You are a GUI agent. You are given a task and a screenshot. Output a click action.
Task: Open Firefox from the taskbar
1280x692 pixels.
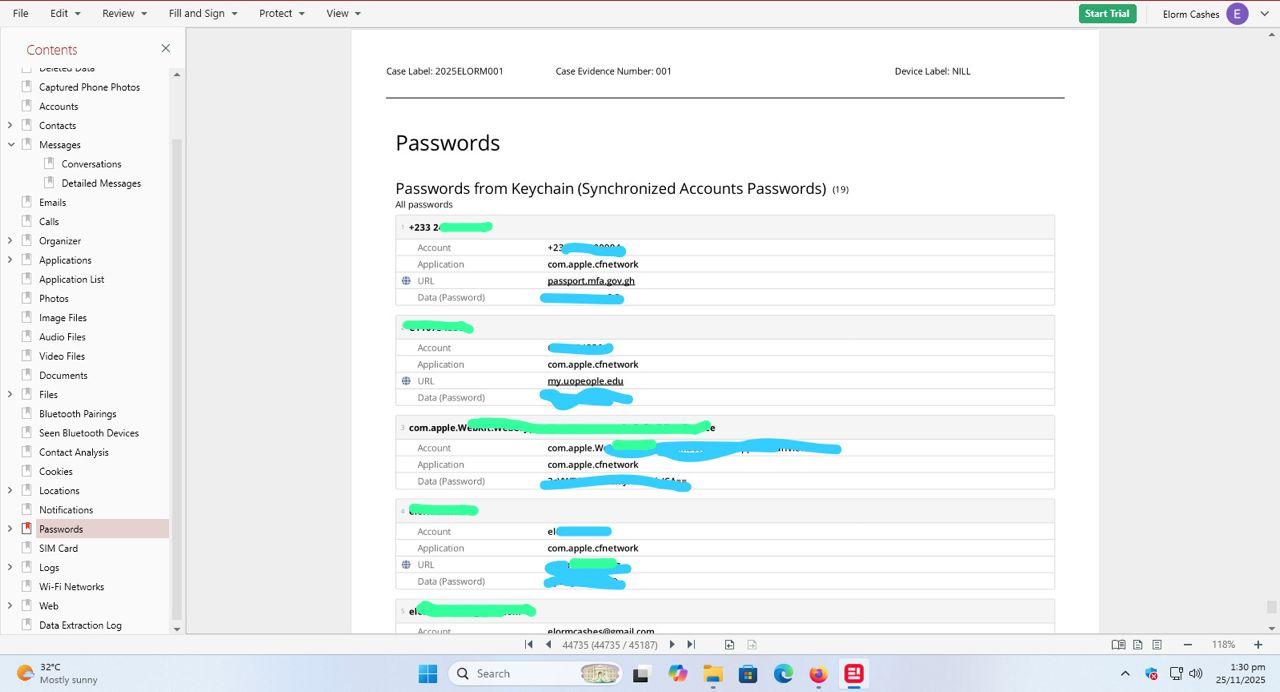coord(818,674)
